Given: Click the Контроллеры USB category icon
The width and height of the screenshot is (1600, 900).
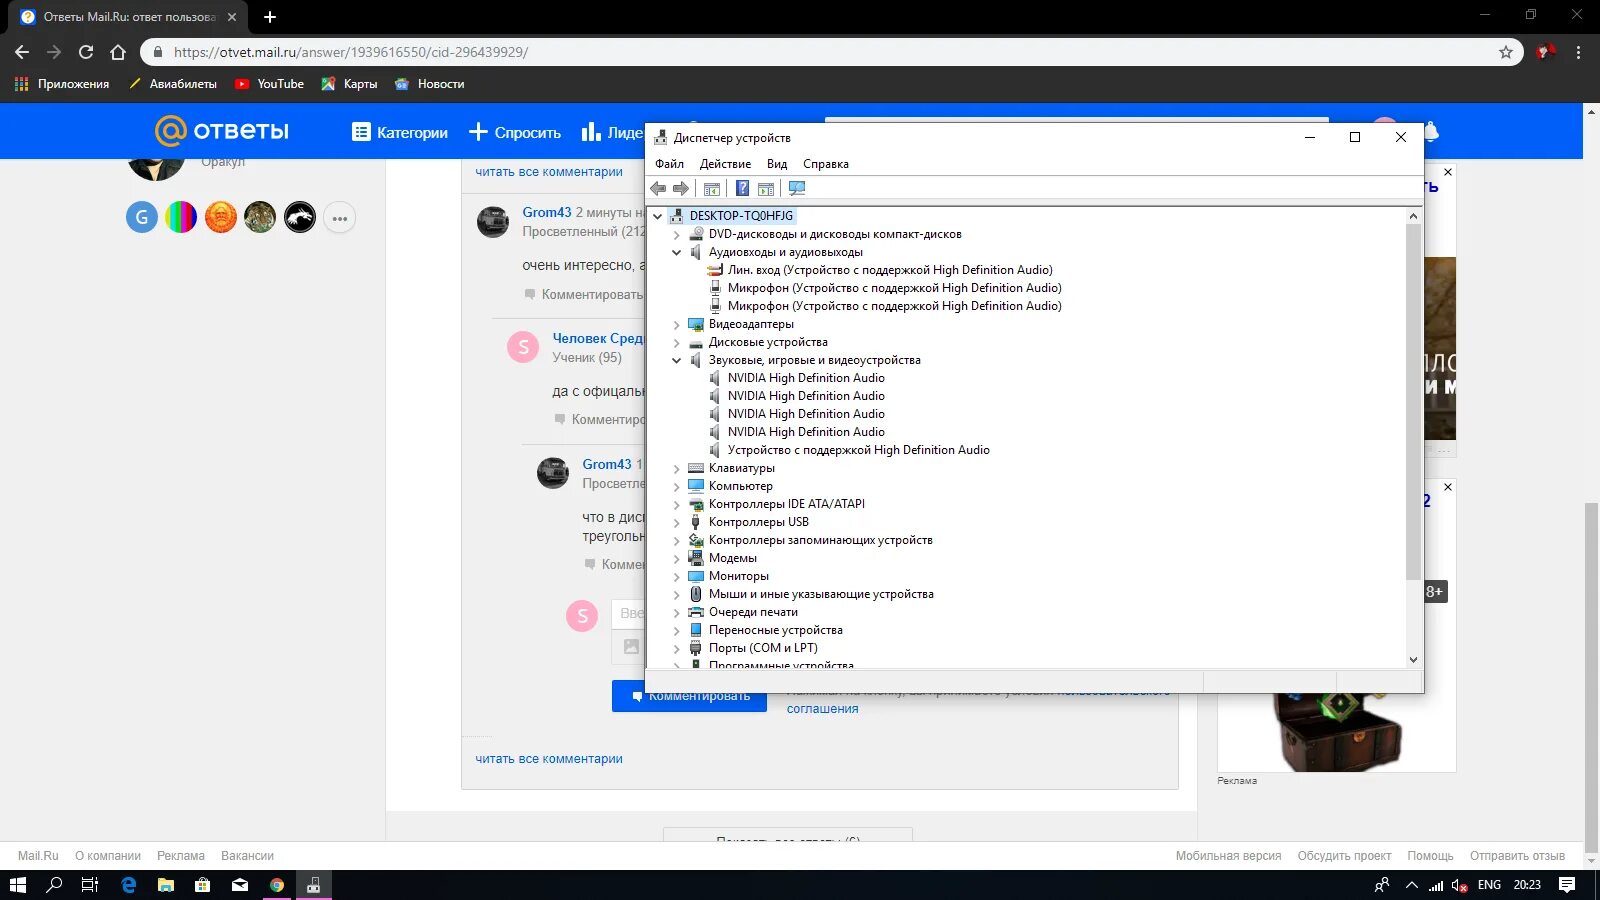Looking at the screenshot, I should (x=696, y=522).
